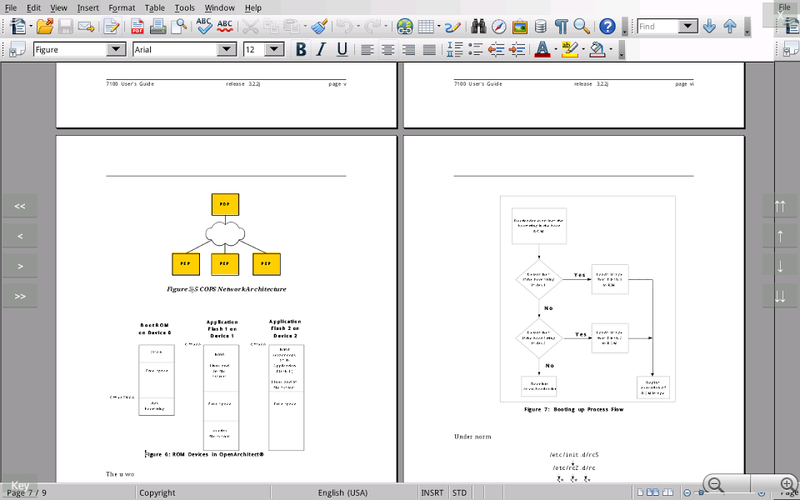Toggle Bold formatting
The height and width of the screenshot is (500, 800).
[x=301, y=49]
